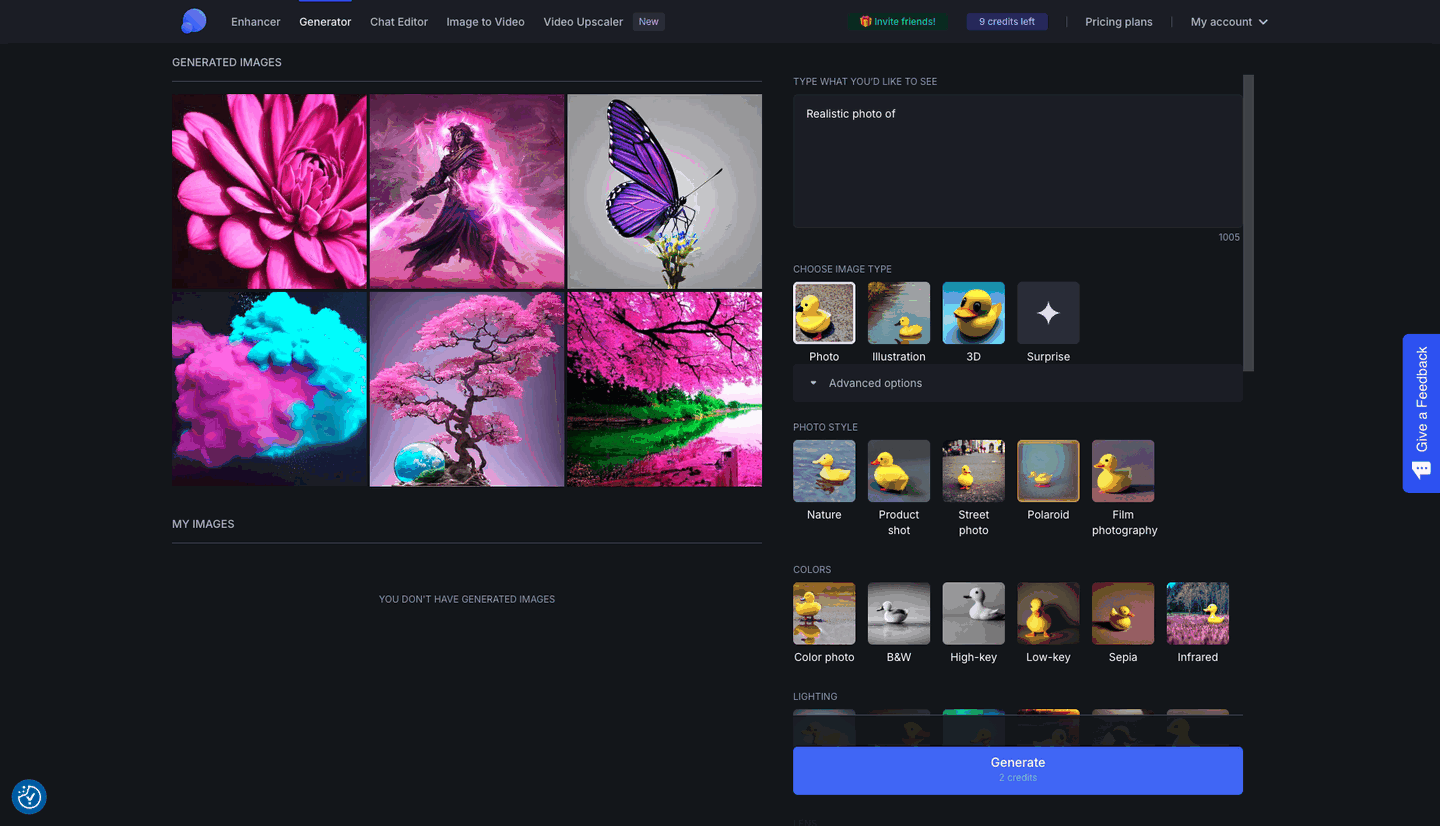1440x826 pixels.
Task: Click the blue app logo icon
Action: [x=193, y=21]
